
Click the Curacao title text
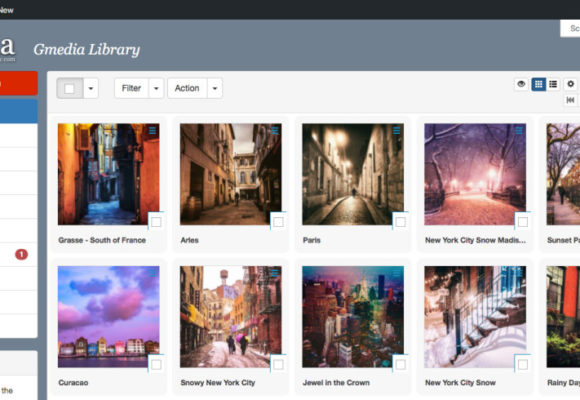pyautogui.click(x=73, y=383)
